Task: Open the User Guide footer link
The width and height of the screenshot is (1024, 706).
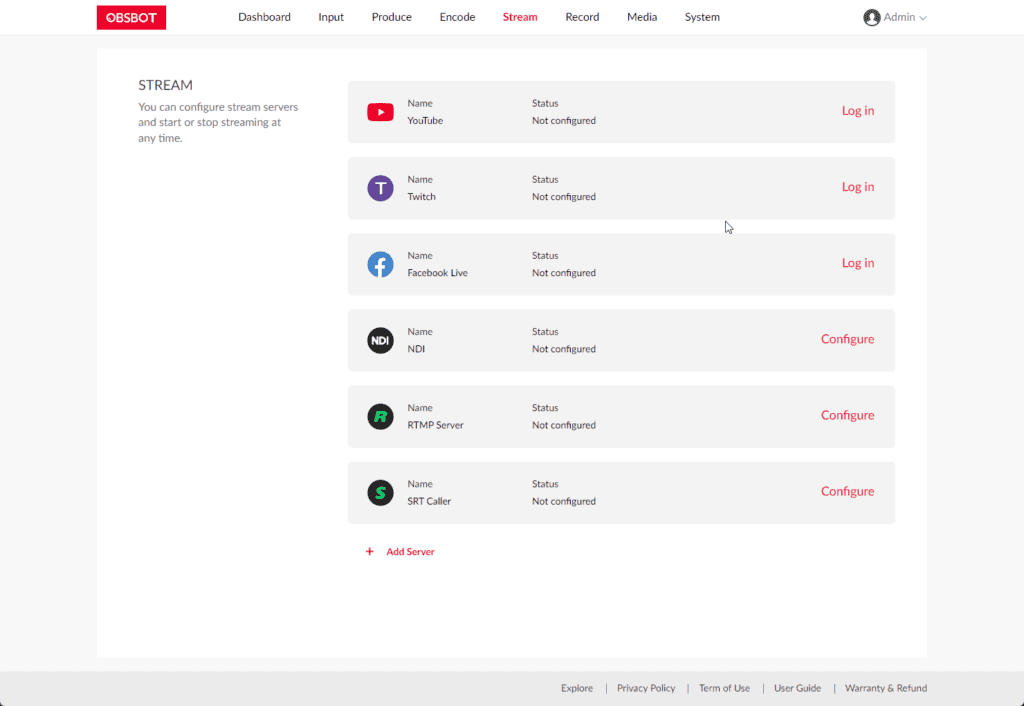Action: (797, 688)
